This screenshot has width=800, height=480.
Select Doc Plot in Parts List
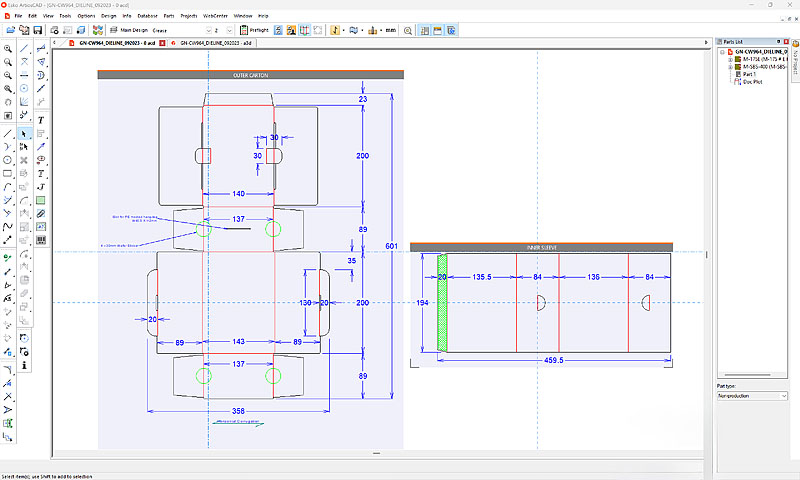[752, 81]
